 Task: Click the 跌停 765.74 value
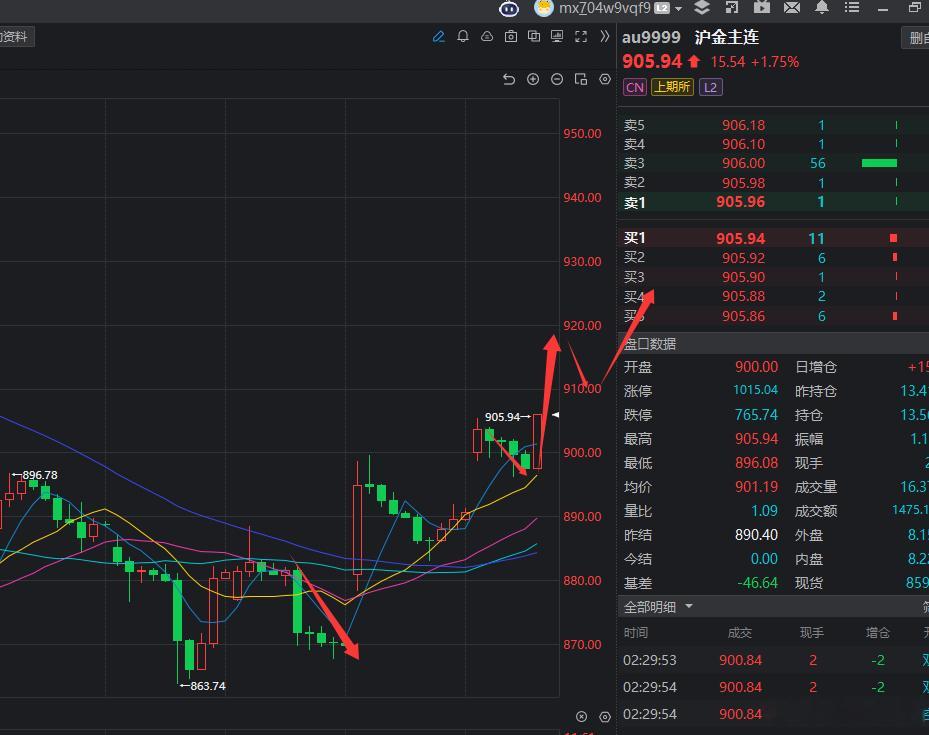[757, 415]
